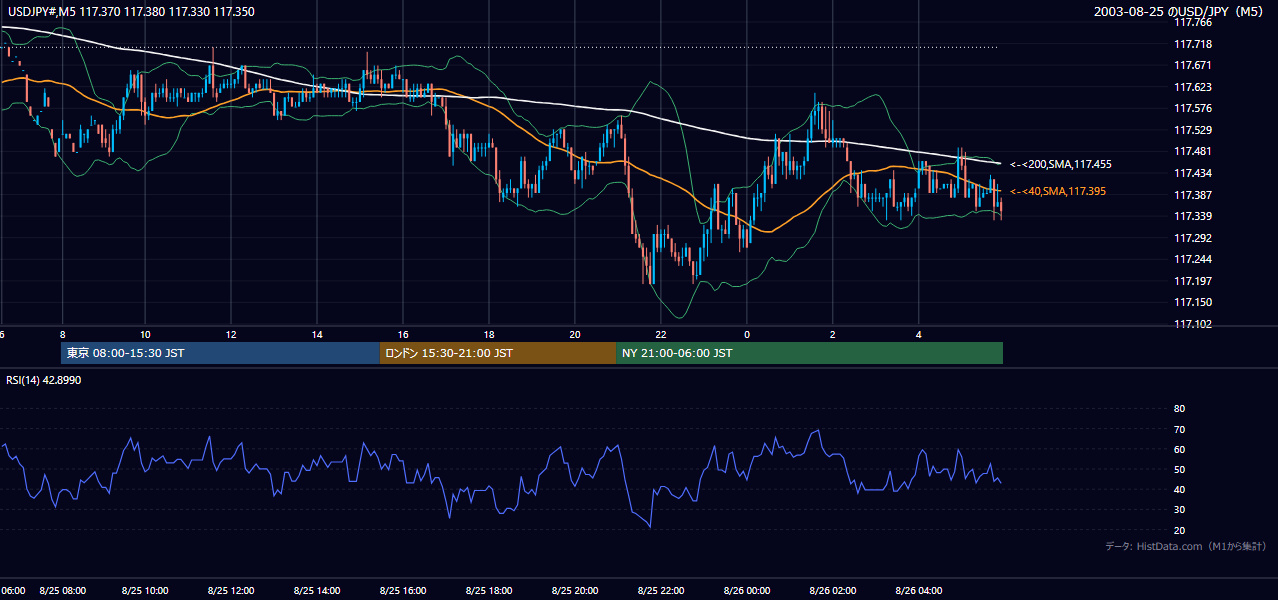Click price level 117.766 on the axis
1278x600 pixels.
click(x=1192, y=22)
